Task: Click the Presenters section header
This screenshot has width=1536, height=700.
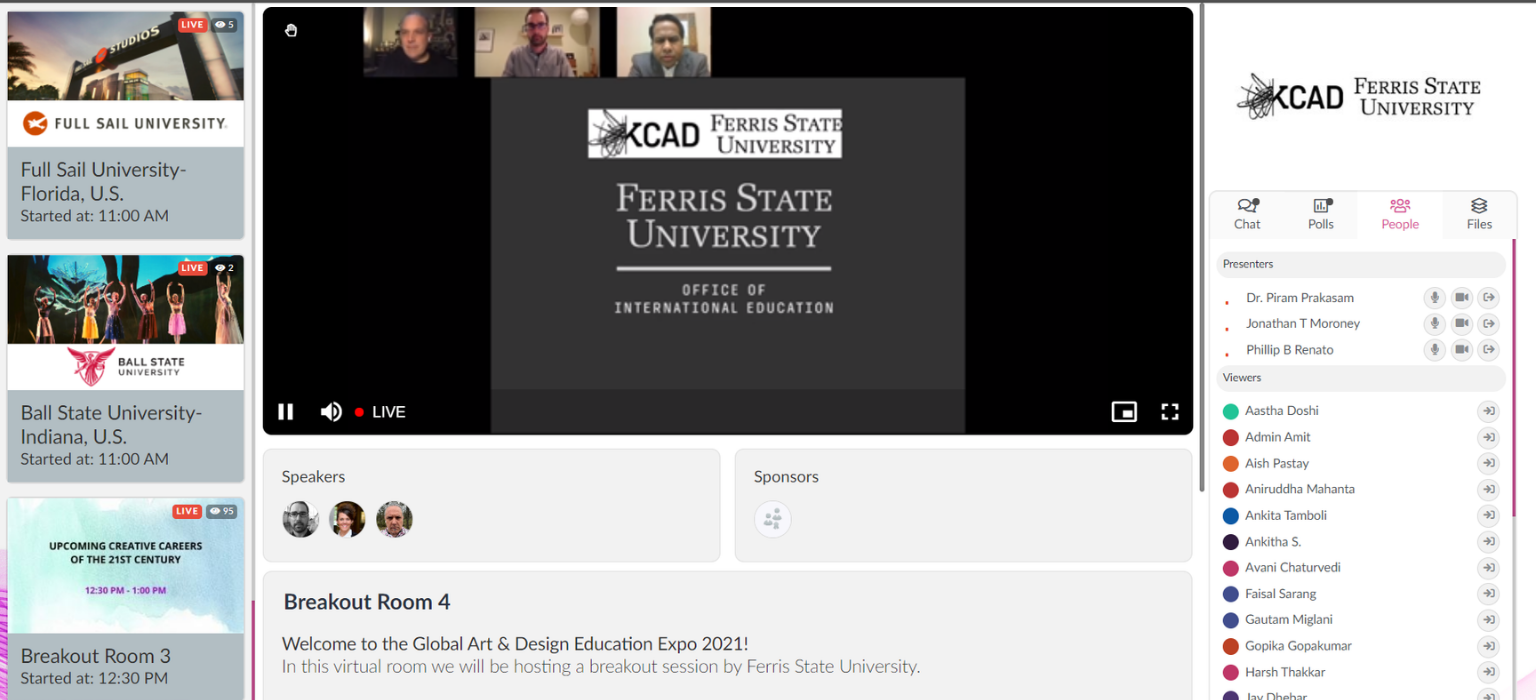Action: pyautogui.click(x=1361, y=264)
